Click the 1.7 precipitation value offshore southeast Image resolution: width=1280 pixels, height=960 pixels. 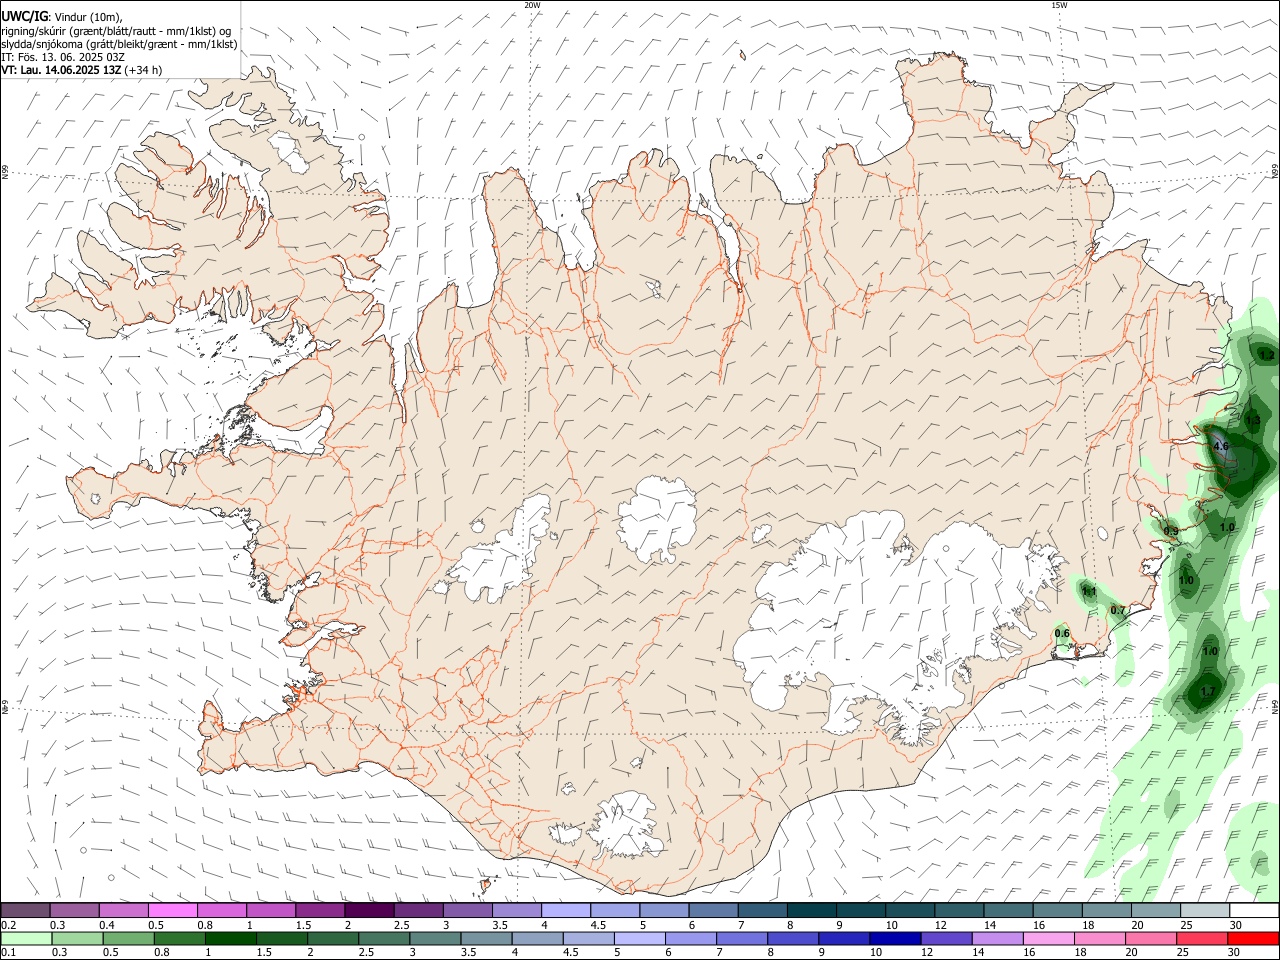1208,691
